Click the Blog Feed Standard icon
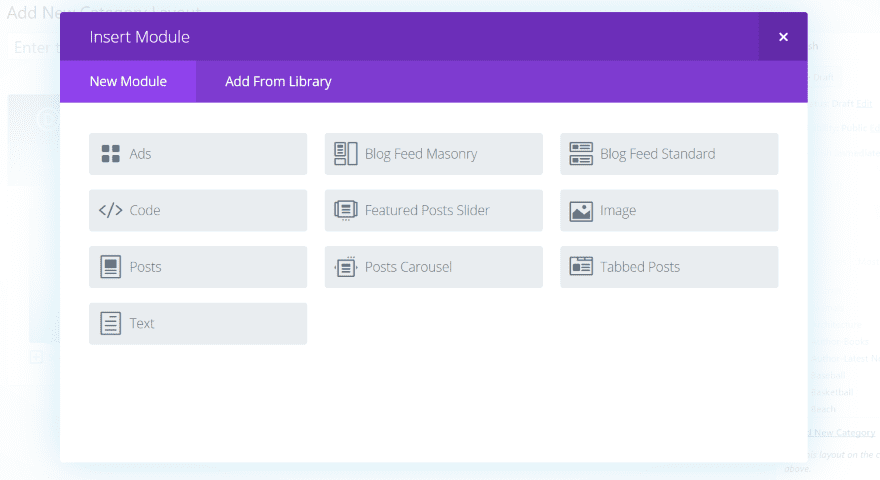The height and width of the screenshot is (480, 880). coord(581,154)
